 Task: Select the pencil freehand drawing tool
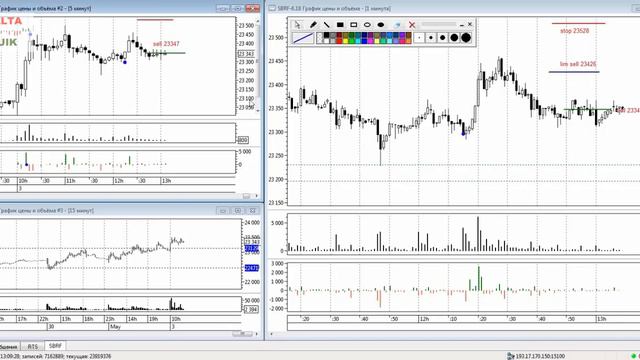coord(313,25)
